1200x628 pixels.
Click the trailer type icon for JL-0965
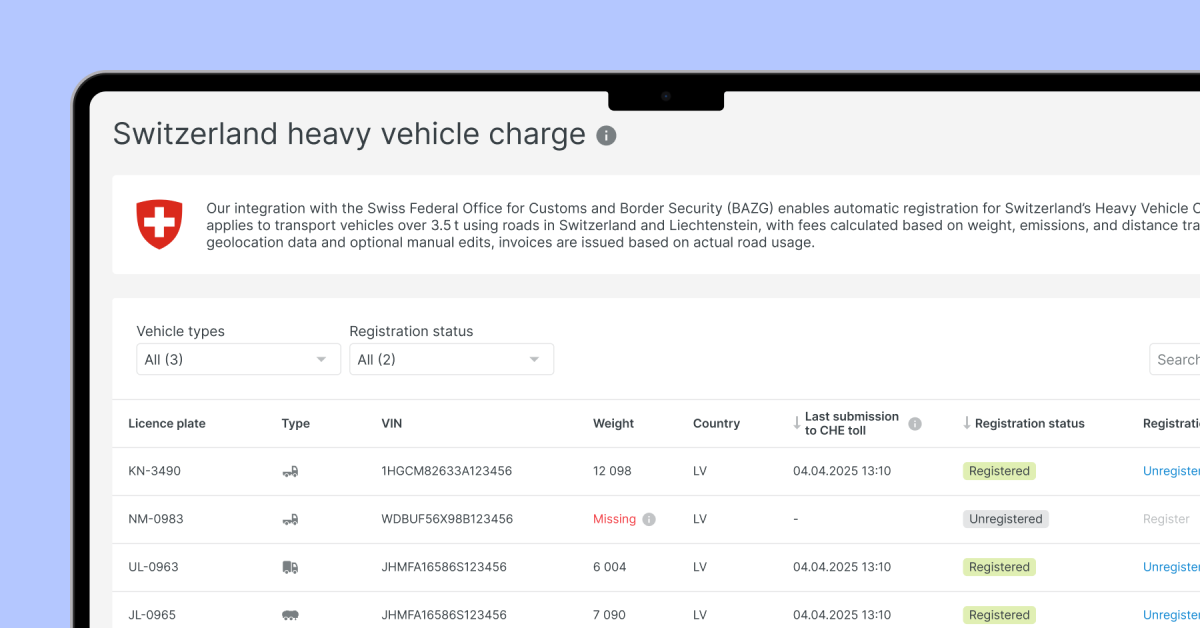click(291, 614)
